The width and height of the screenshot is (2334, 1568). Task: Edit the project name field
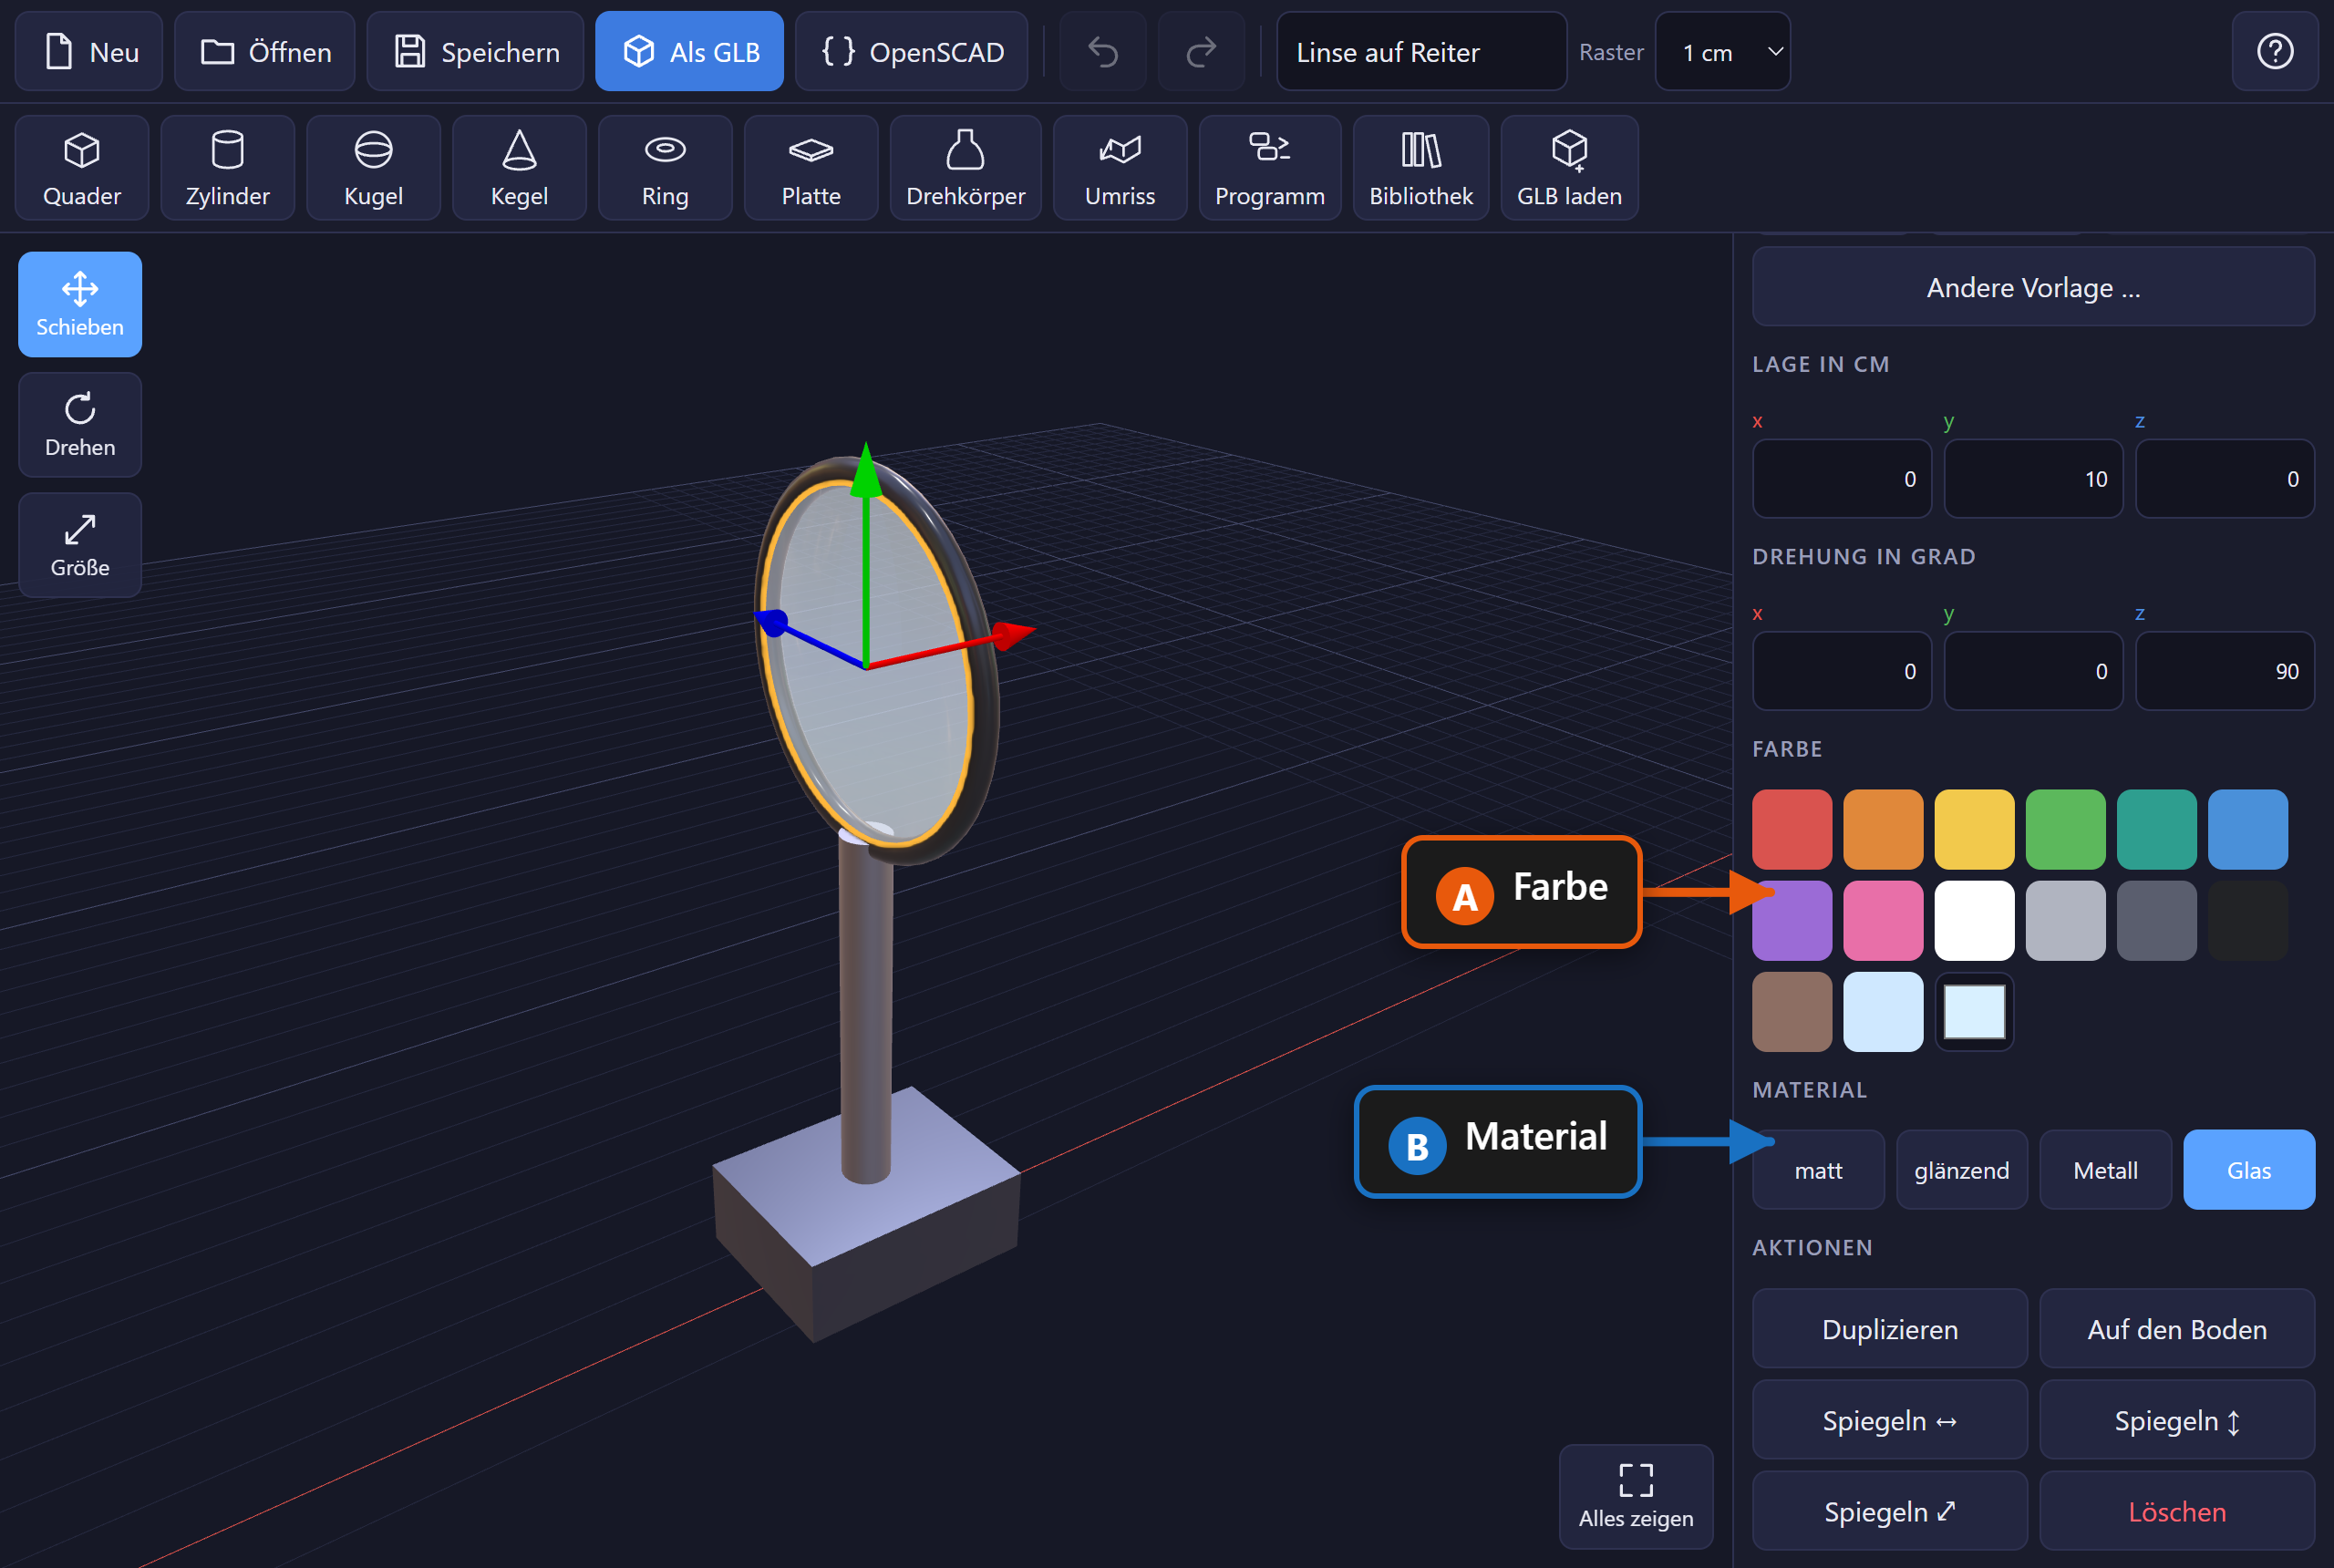tap(1422, 52)
